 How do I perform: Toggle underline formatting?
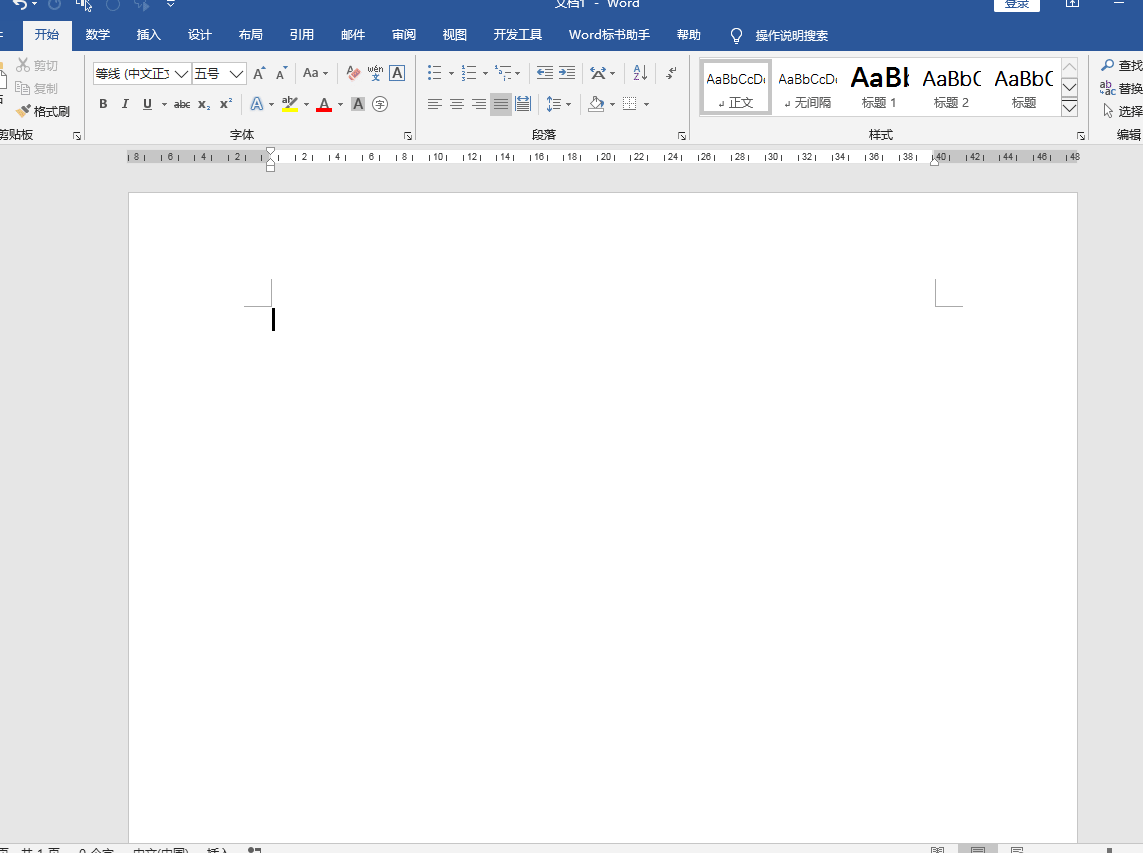(x=147, y=104)
